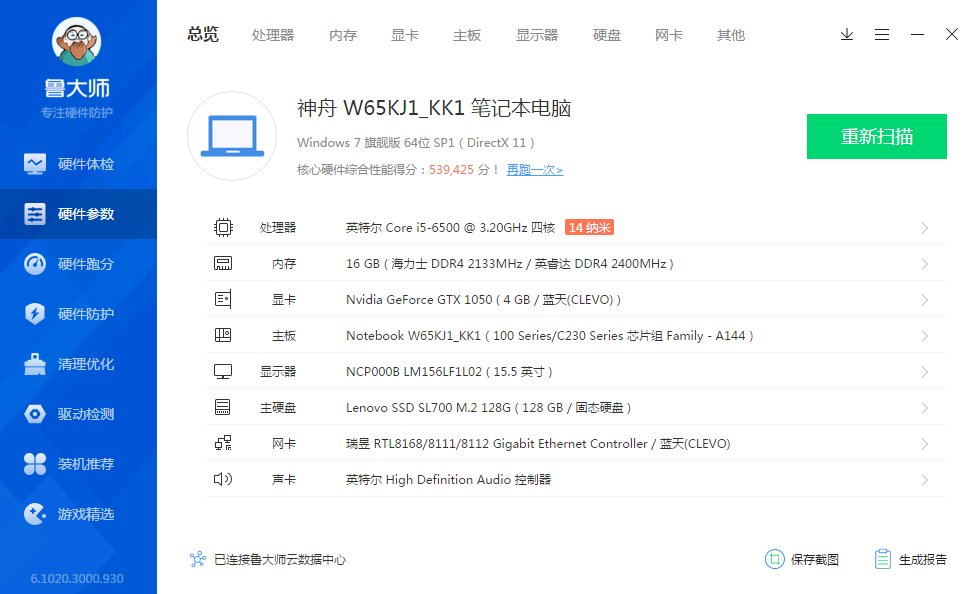Click the motherboard icon
Viewport: 968px width, 594px height.
223,335
